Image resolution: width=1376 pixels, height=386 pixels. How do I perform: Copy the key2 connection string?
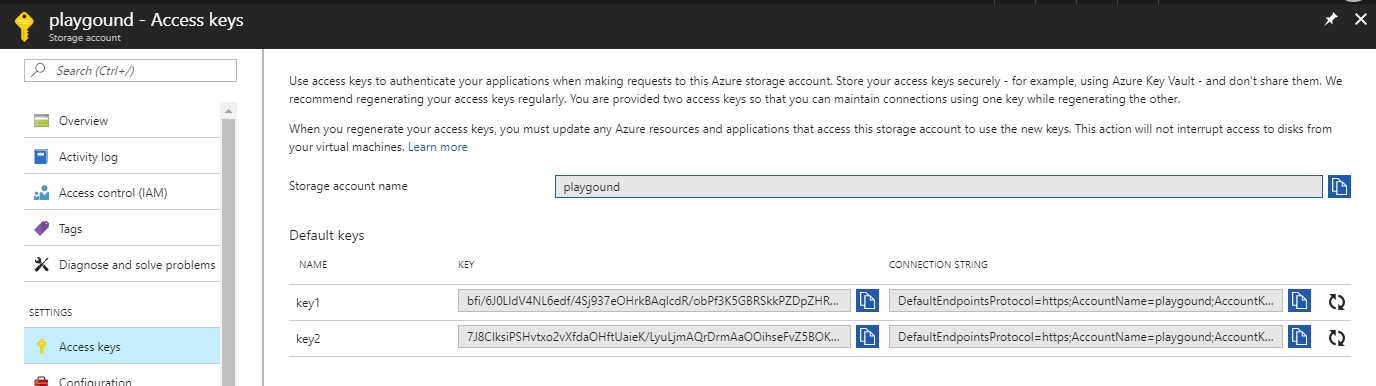point(1299,337)
